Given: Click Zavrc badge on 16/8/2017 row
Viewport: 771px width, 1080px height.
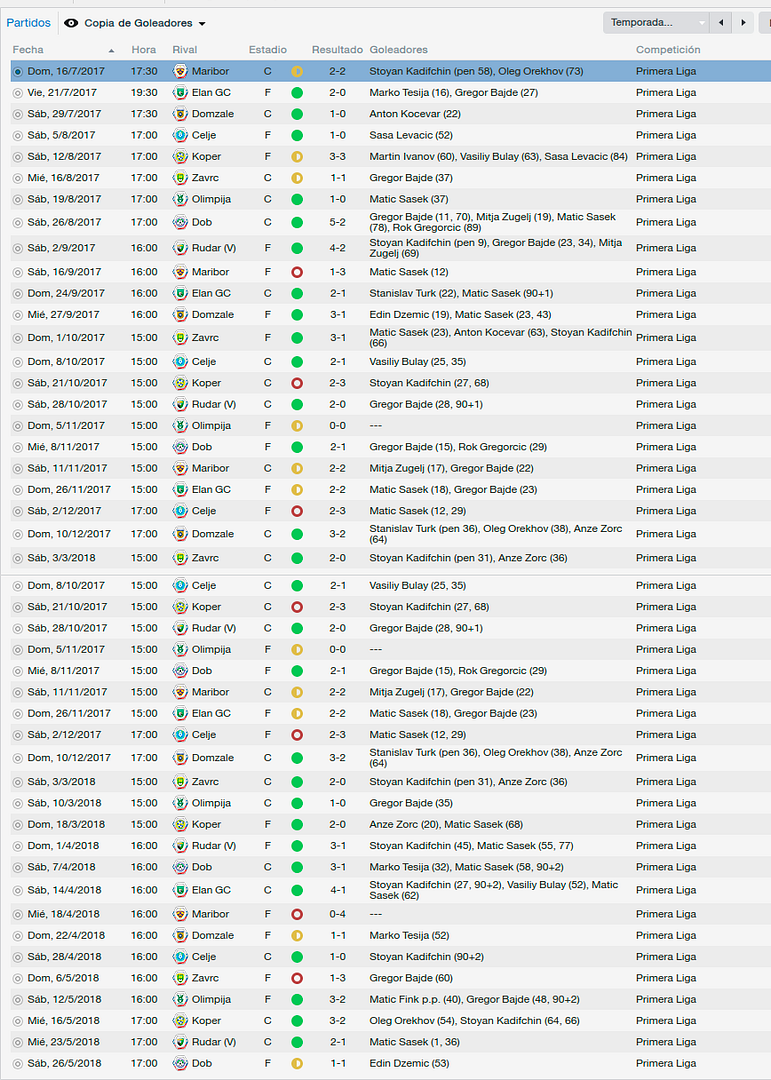Looking at the screenshot, I should click(180, 178).
